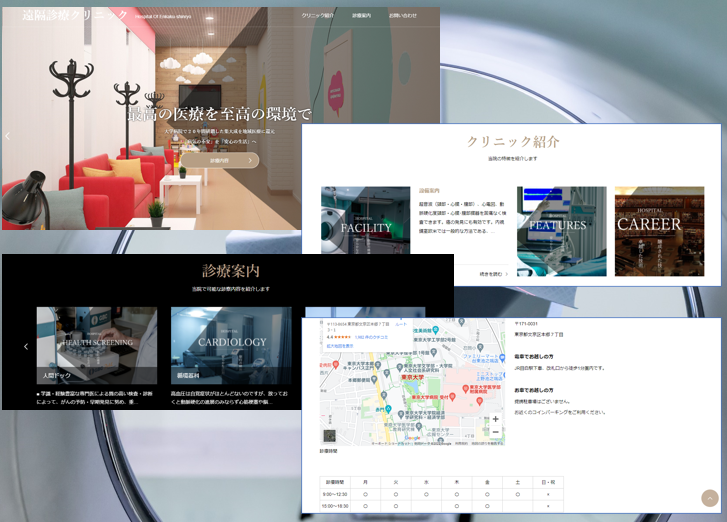Click the ファミリーマート map marker

pos(502,358)
